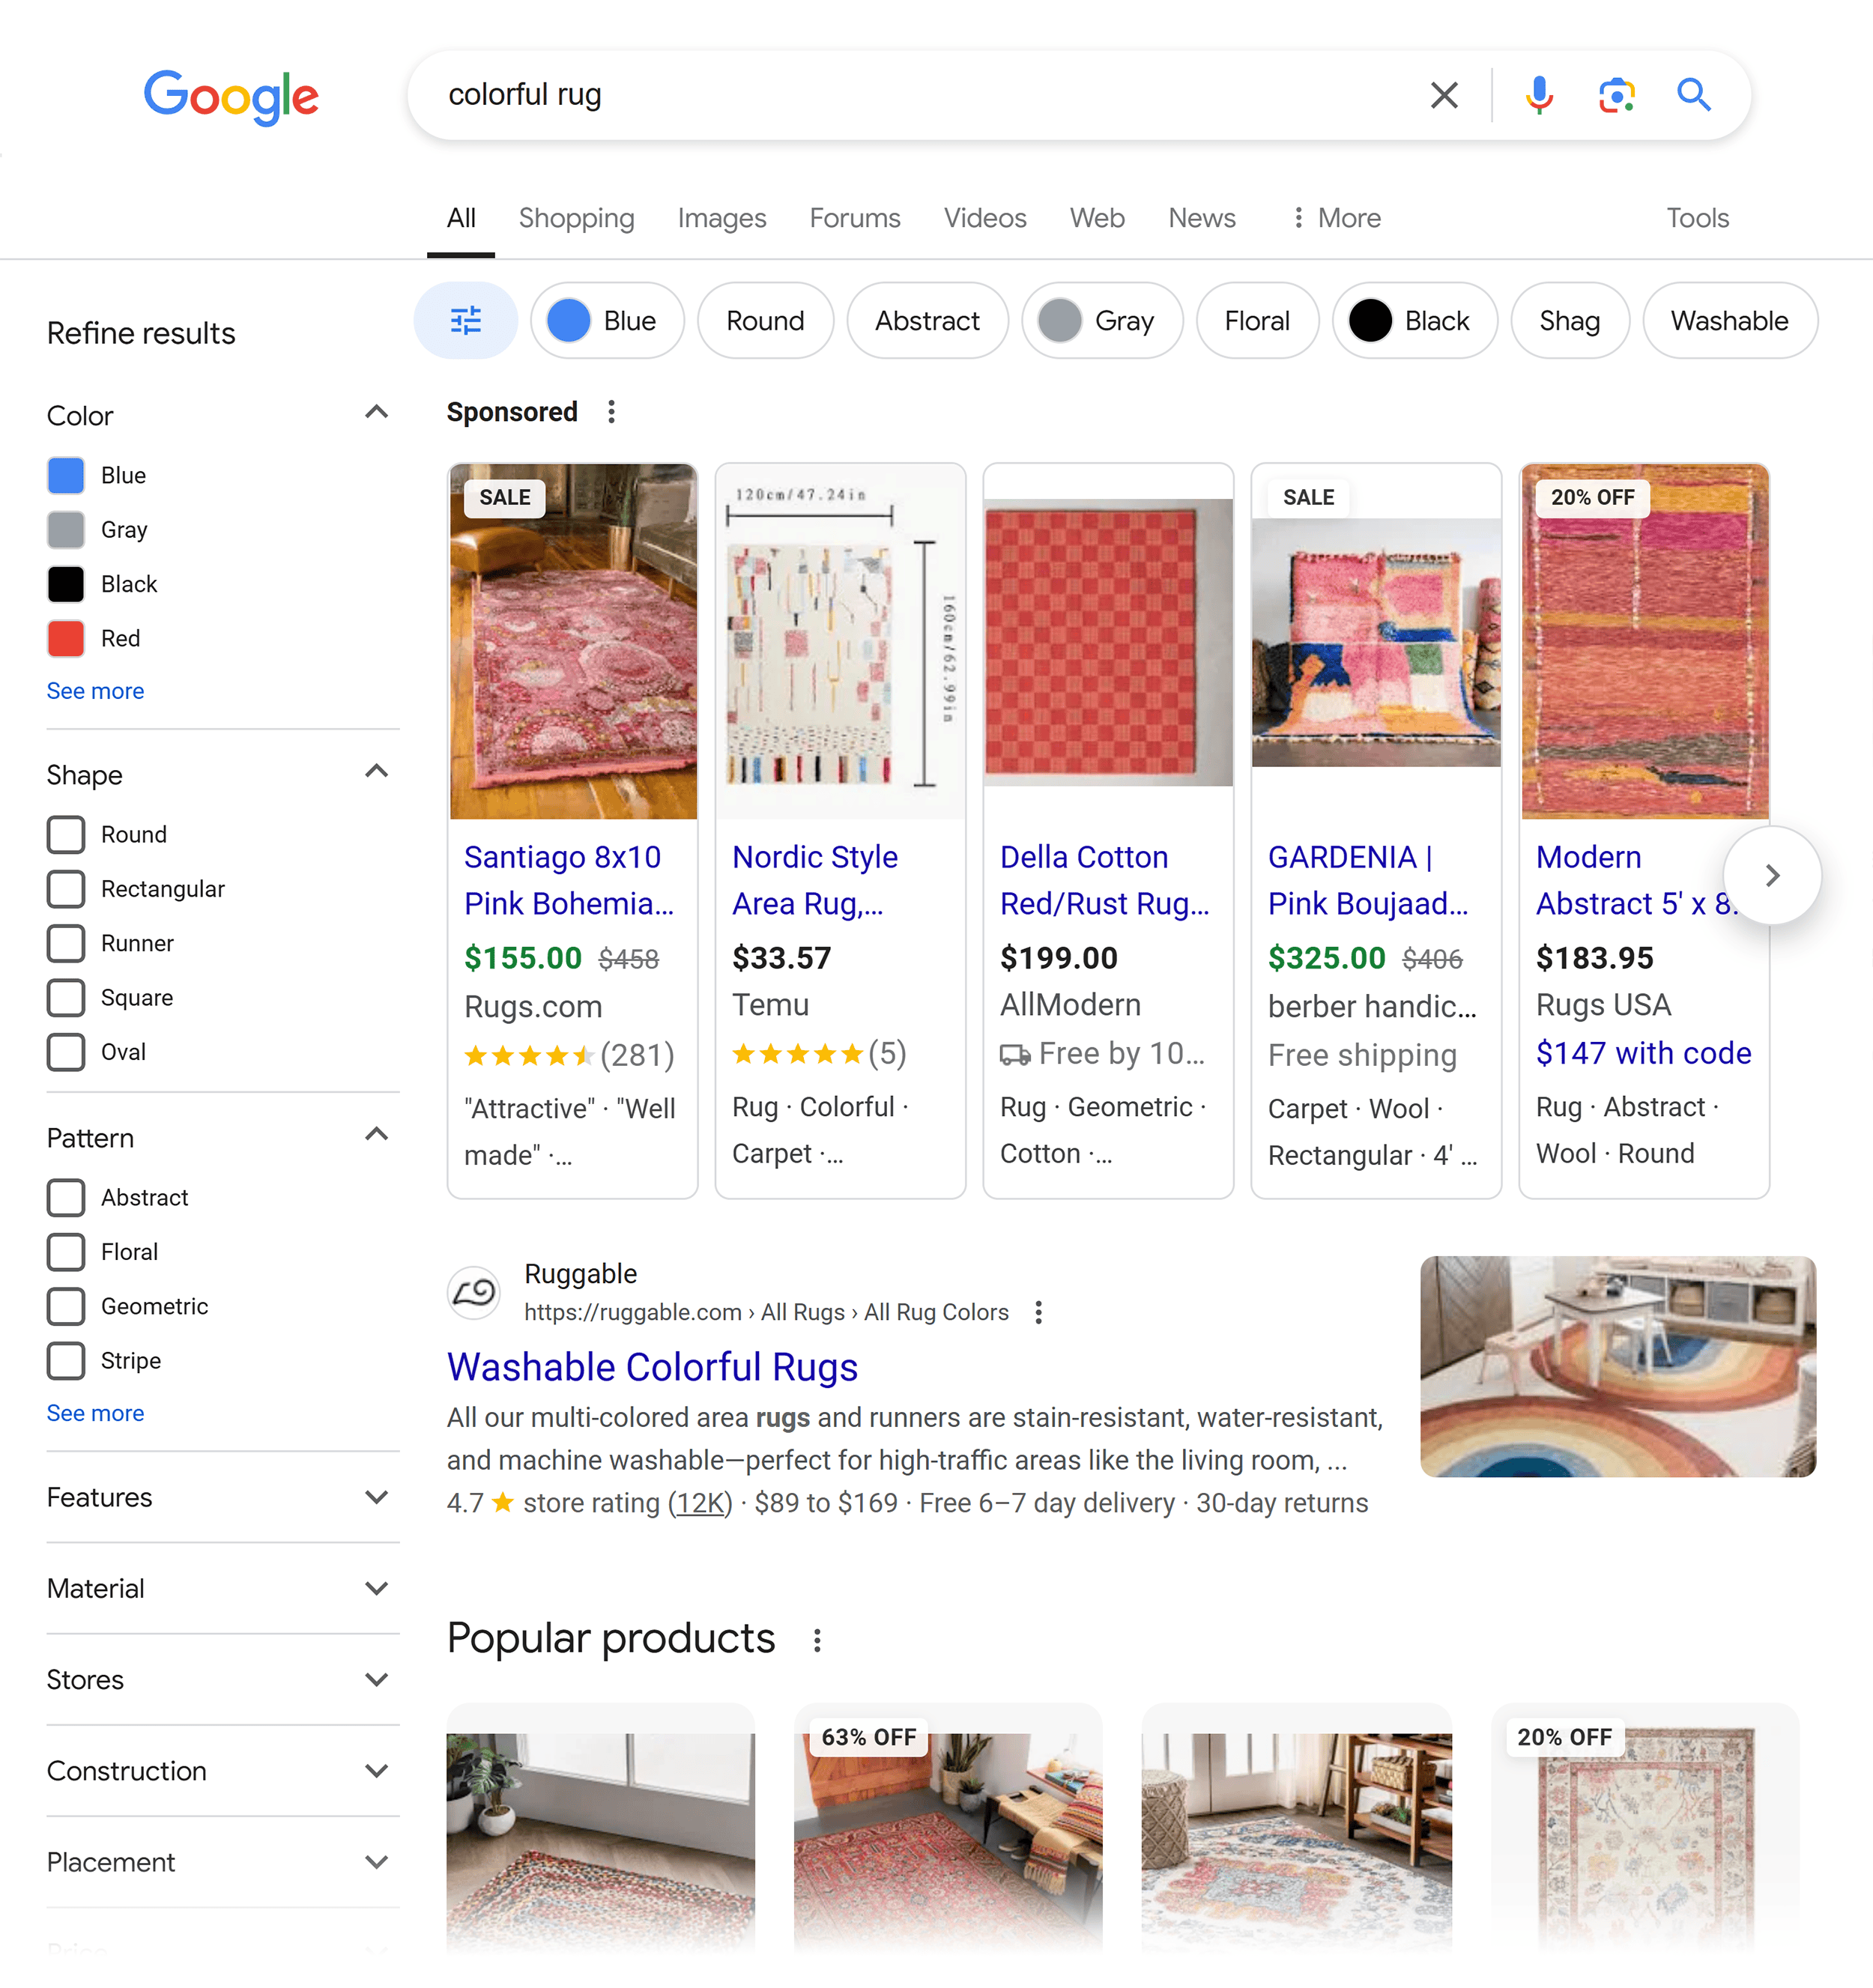Select the Abstract filter chip
This screenshot has height=1988, width=1873.
tap(927, 321)
